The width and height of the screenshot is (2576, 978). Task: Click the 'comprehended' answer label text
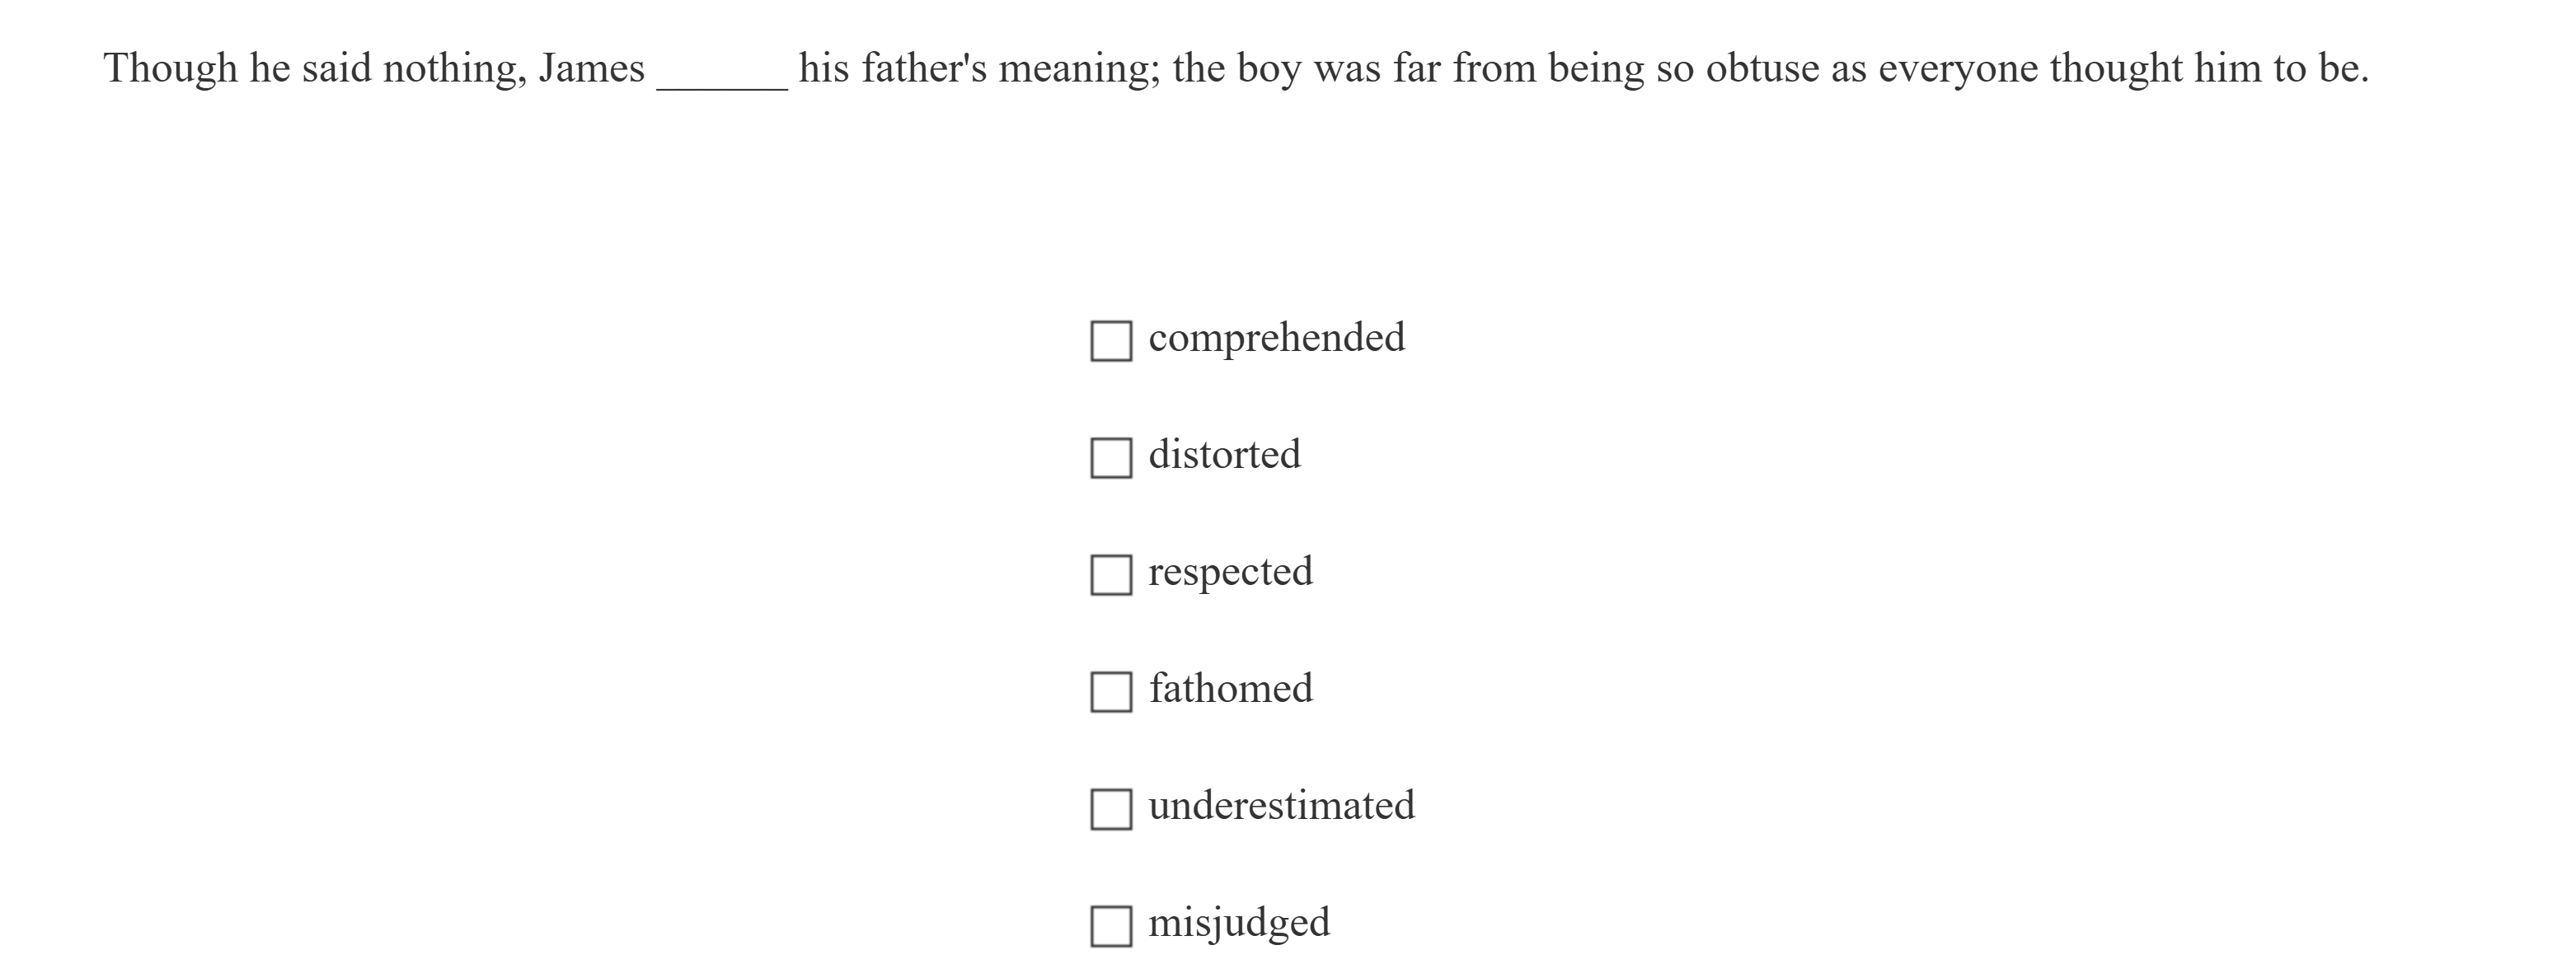(x=1276, y=338)
